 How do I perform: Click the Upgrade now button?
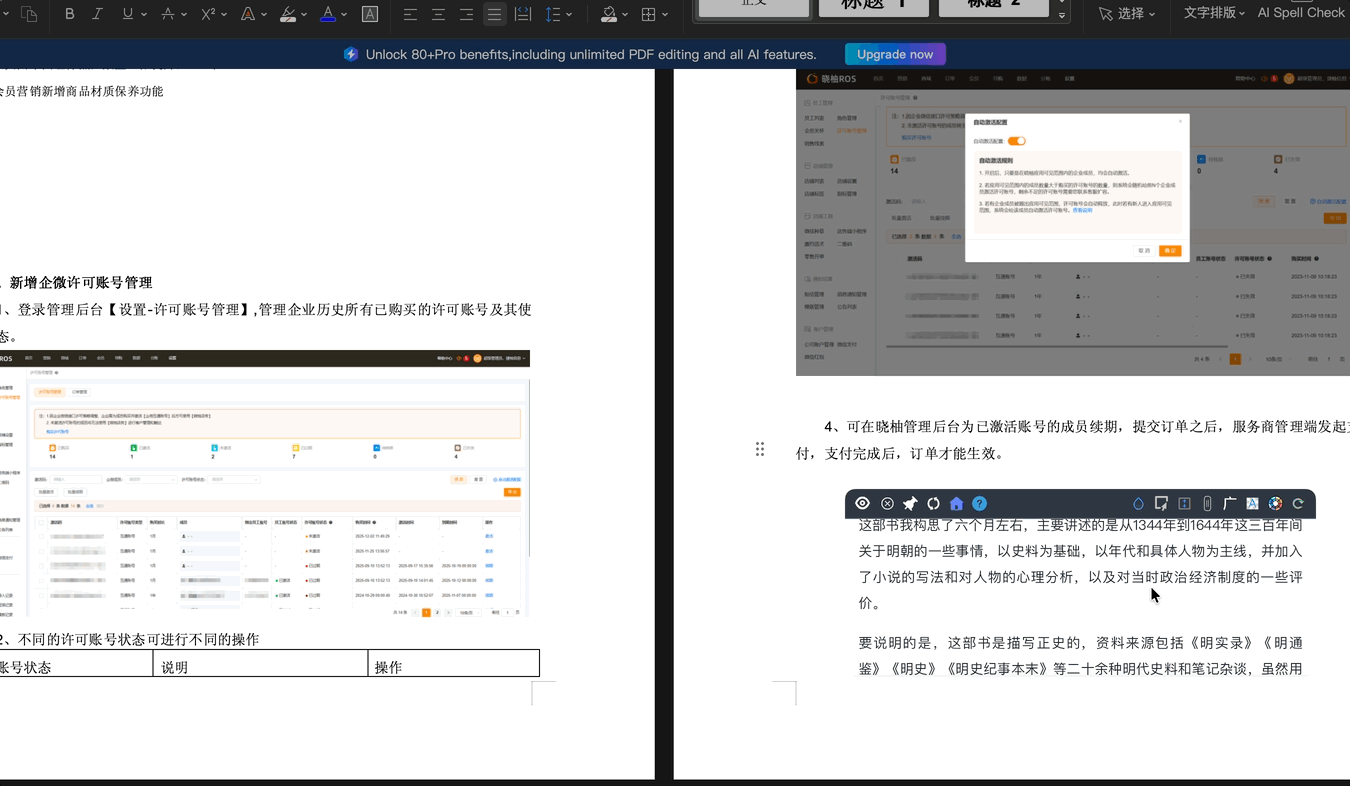(894, 54)
